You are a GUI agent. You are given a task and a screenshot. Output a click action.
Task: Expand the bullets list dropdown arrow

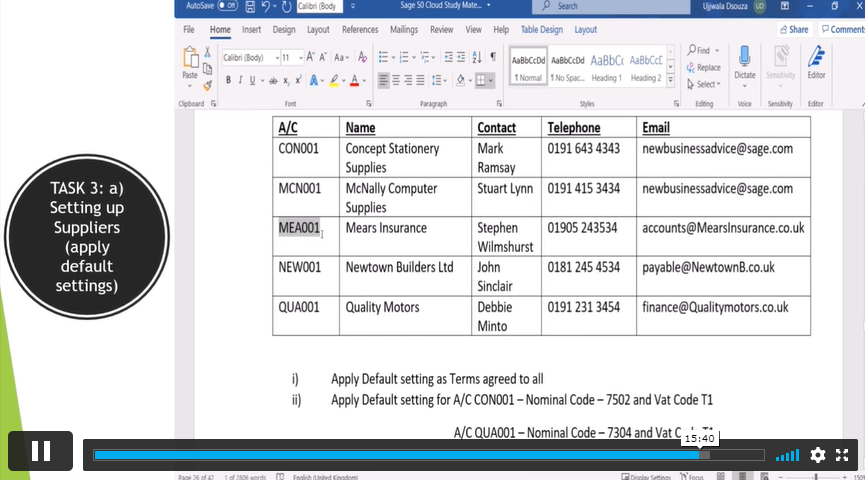(393, 57)
